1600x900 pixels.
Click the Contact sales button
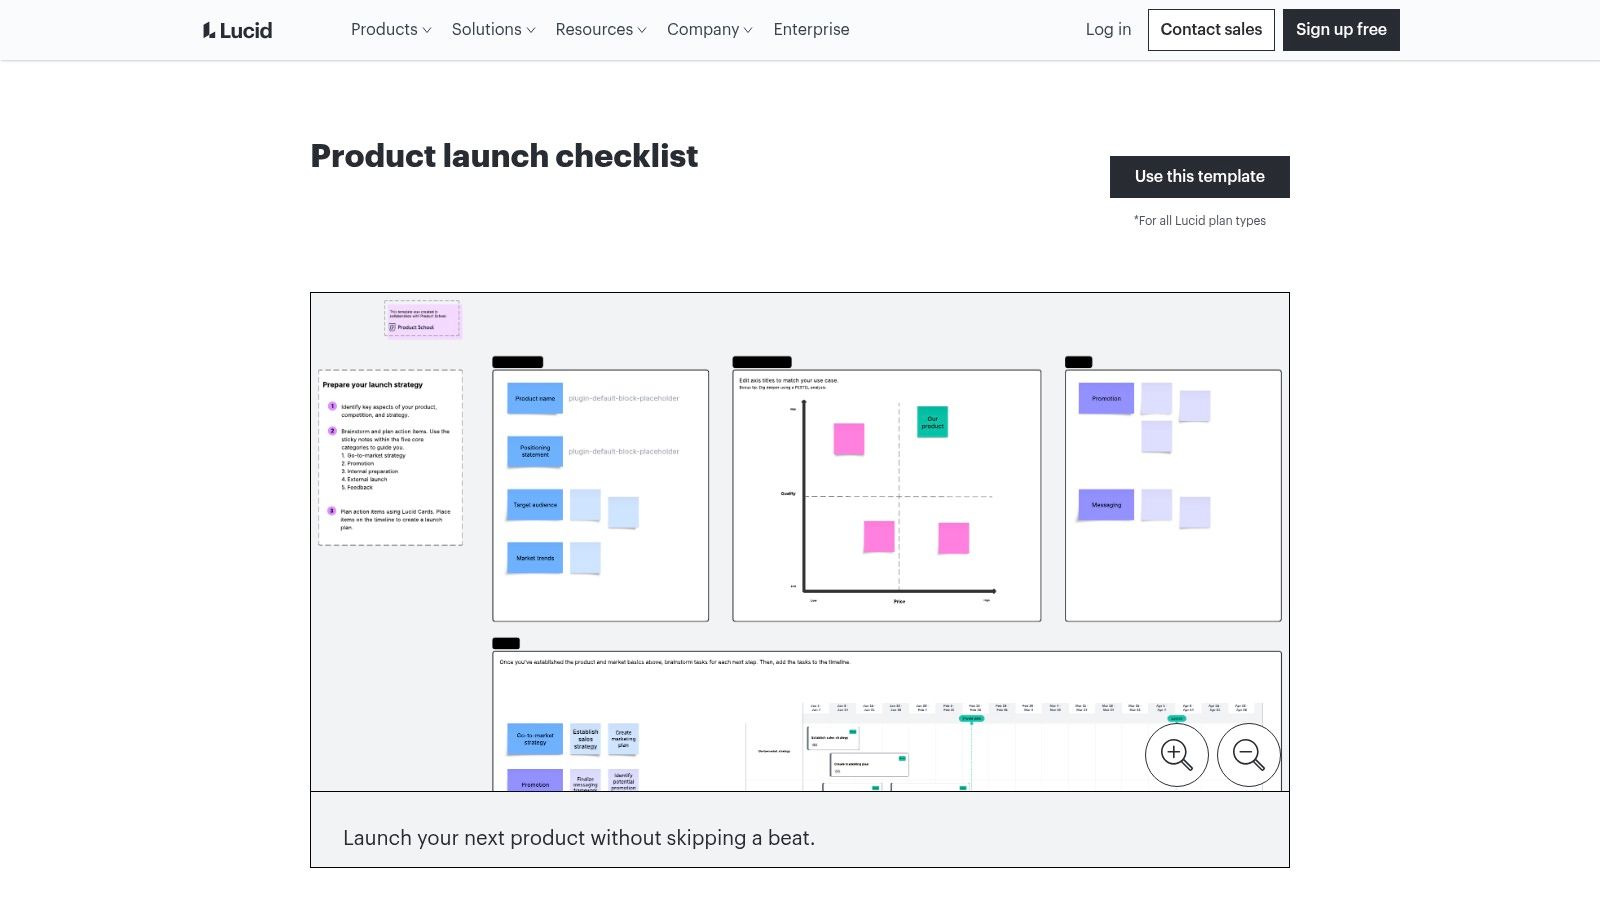1211,29
